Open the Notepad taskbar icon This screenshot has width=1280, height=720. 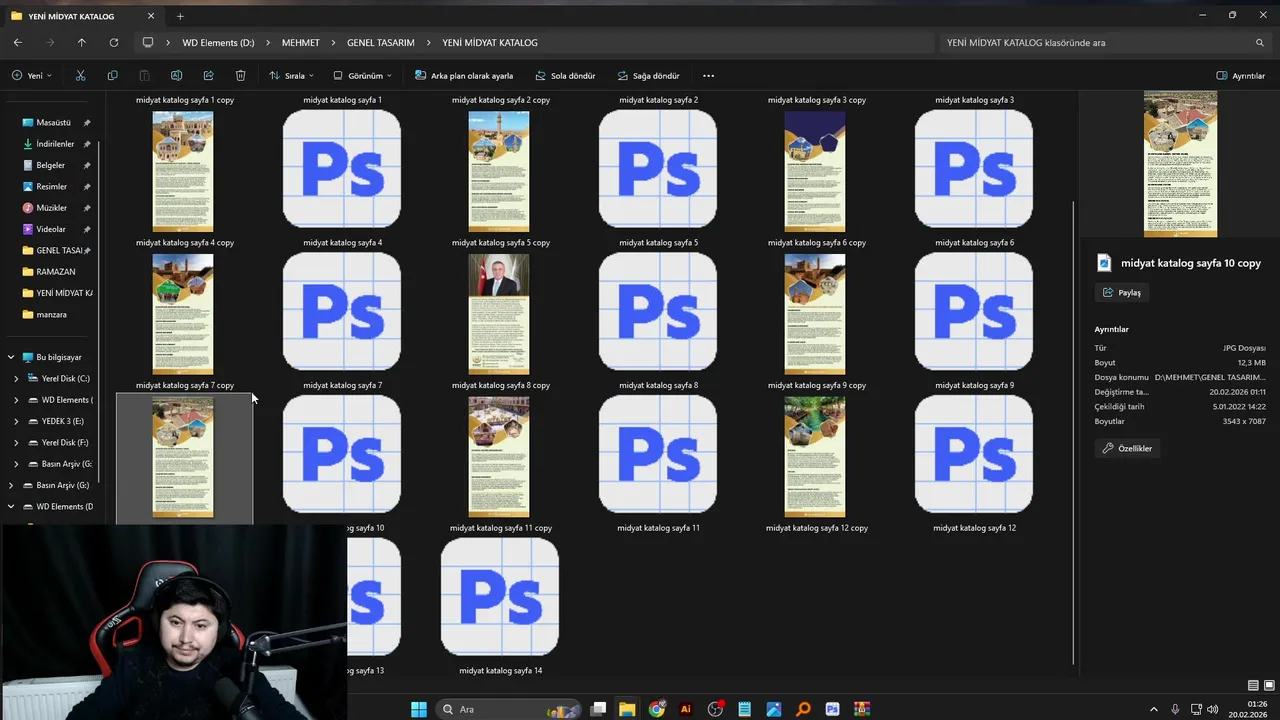(x=744, y=709)
